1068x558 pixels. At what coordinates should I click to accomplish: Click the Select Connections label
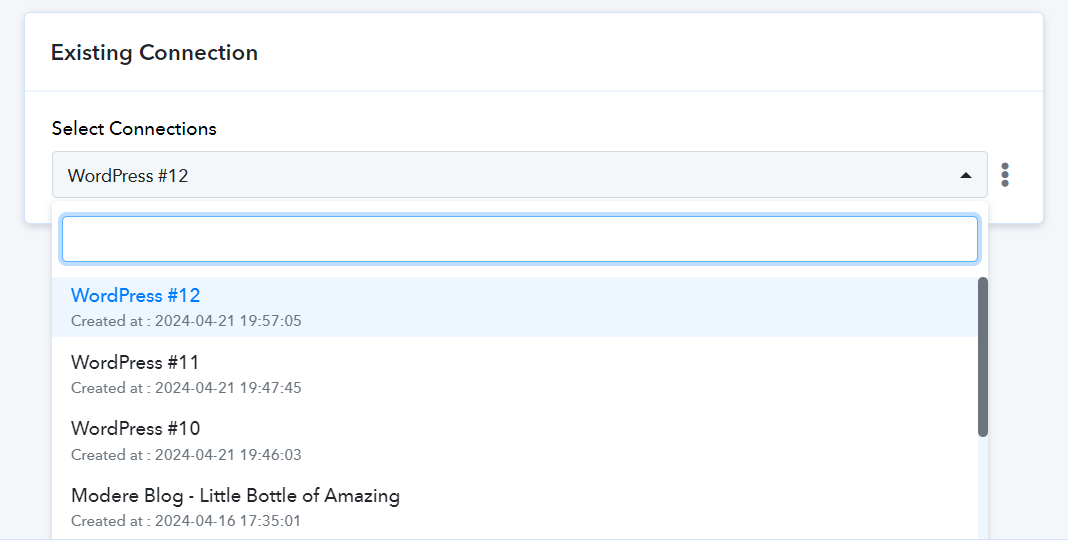click(x=134, y=129)
